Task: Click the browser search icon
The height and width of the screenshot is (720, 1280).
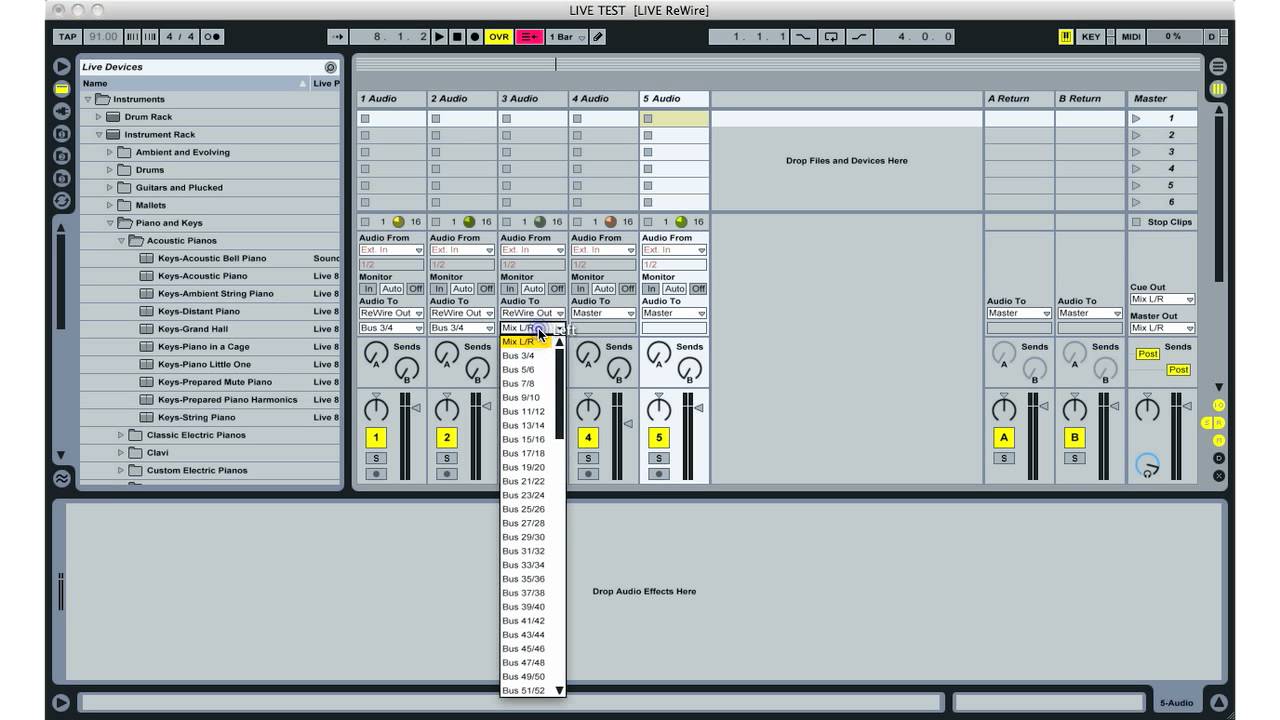Action: click(330, 67)
